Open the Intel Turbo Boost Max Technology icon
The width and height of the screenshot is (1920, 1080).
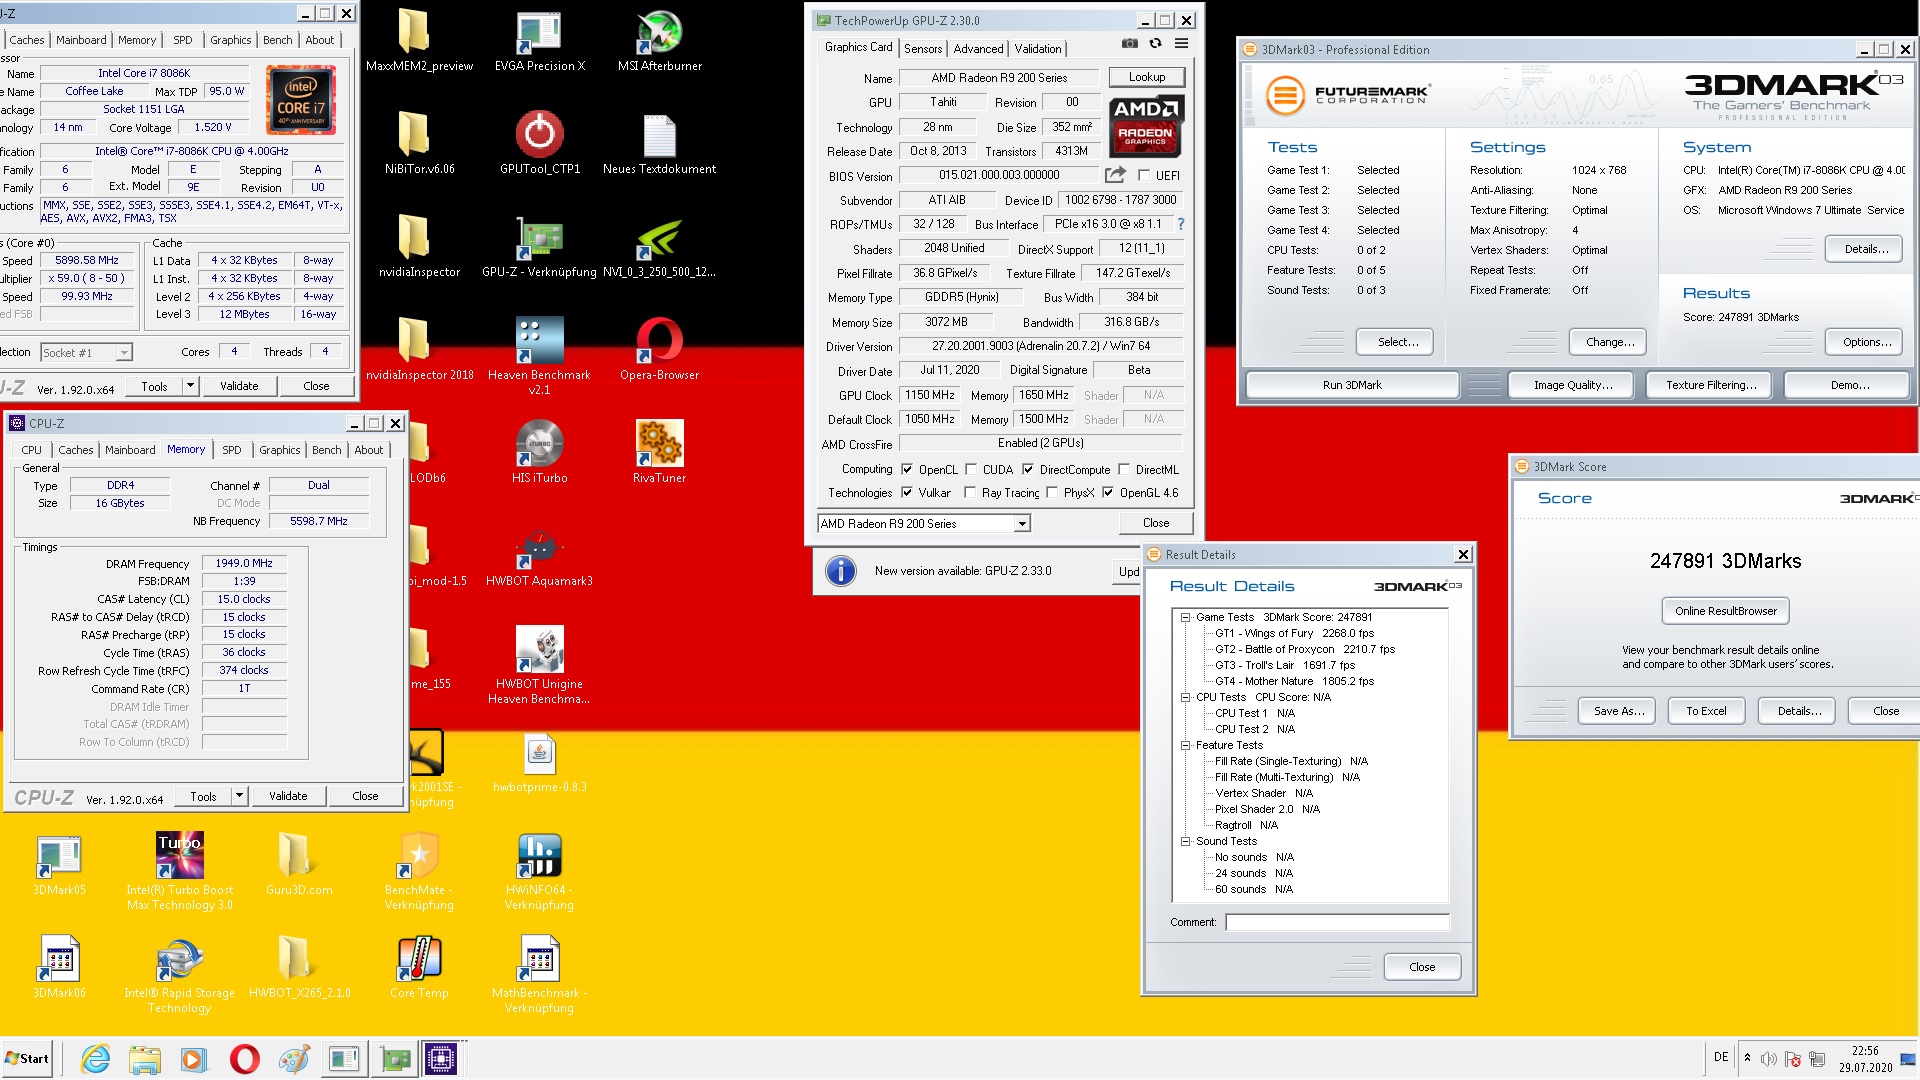click(179, 871)
